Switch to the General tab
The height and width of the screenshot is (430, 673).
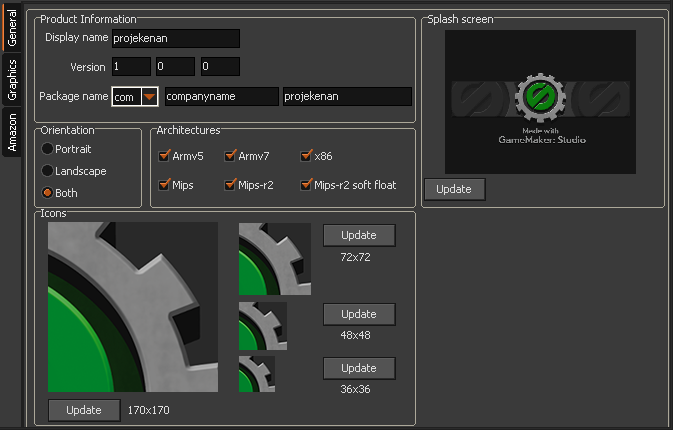pos(11,27)
